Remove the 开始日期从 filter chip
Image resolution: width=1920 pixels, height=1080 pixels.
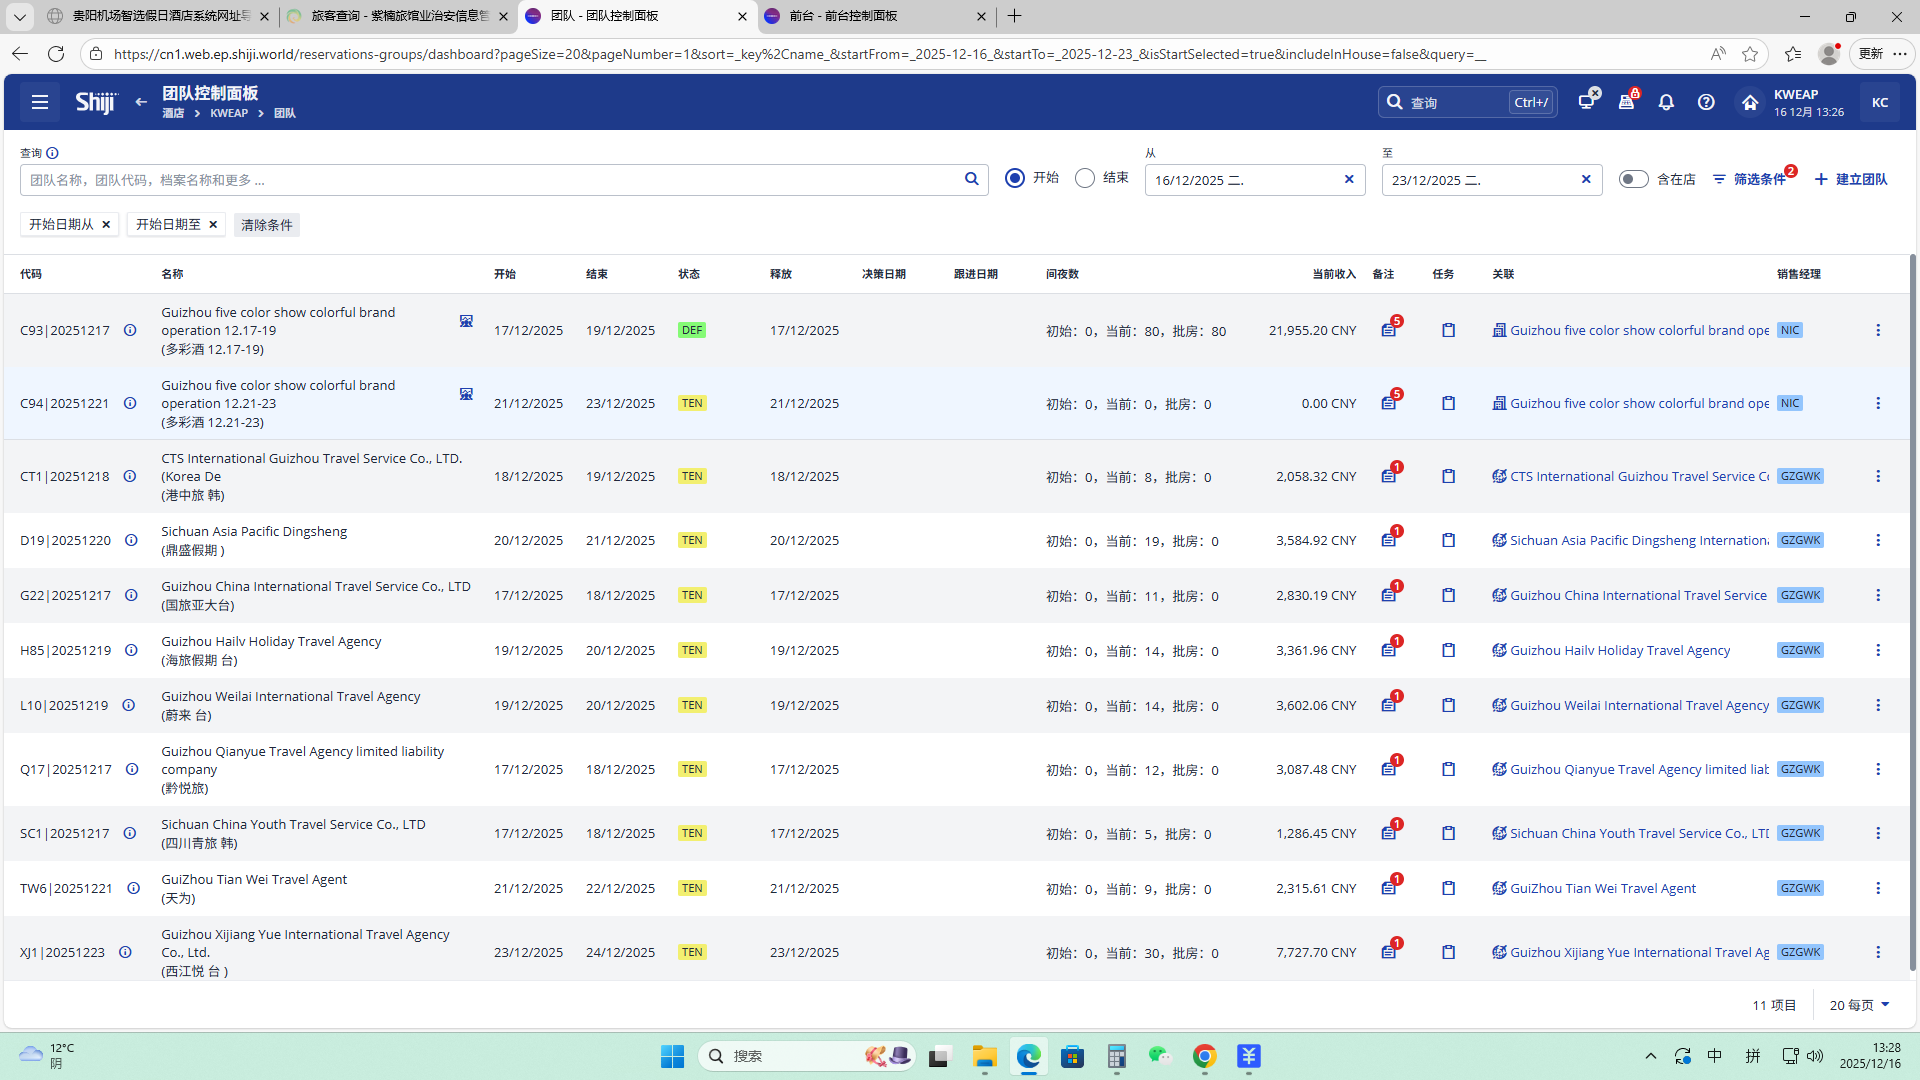(106, 225)
